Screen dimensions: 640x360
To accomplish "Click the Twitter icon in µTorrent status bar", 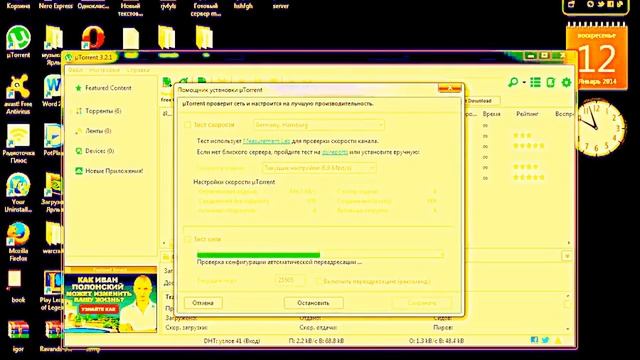I will tap(545, 340).
